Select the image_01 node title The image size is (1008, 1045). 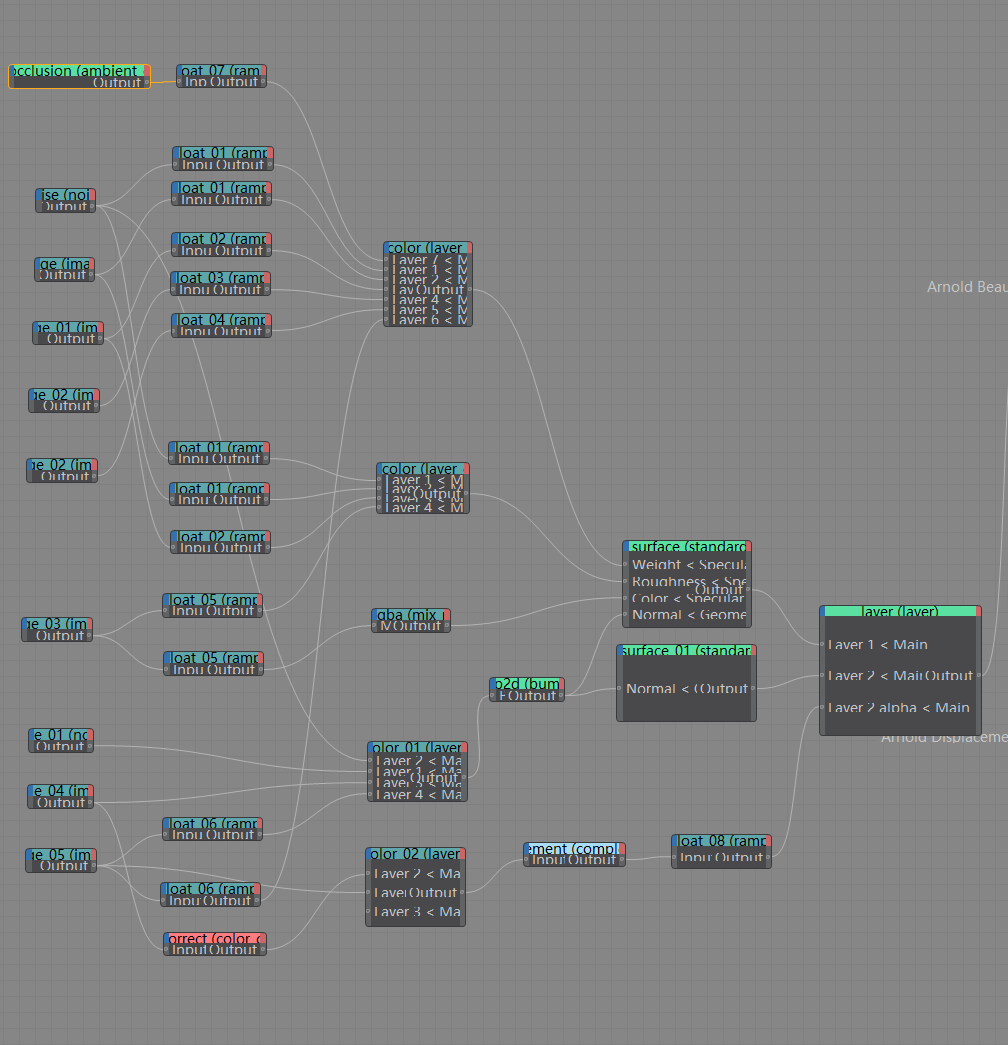pyautogui.click(x=67, y=327)
